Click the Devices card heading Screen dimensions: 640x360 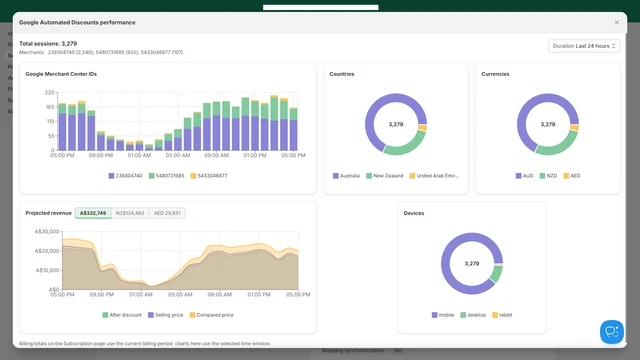[414, 213]
